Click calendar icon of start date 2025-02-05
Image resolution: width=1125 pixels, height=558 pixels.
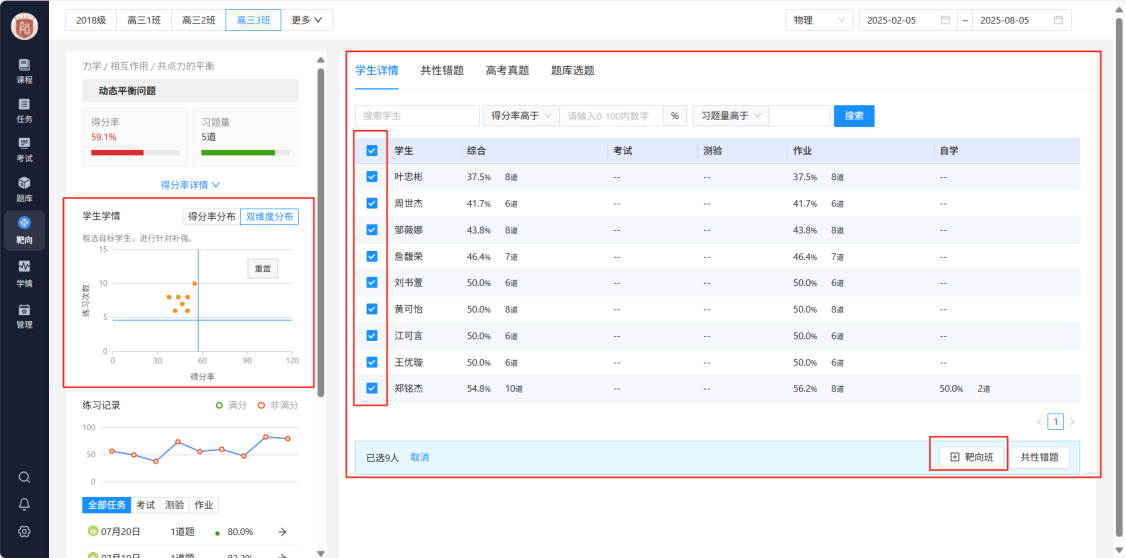click(x=946, y=20)
